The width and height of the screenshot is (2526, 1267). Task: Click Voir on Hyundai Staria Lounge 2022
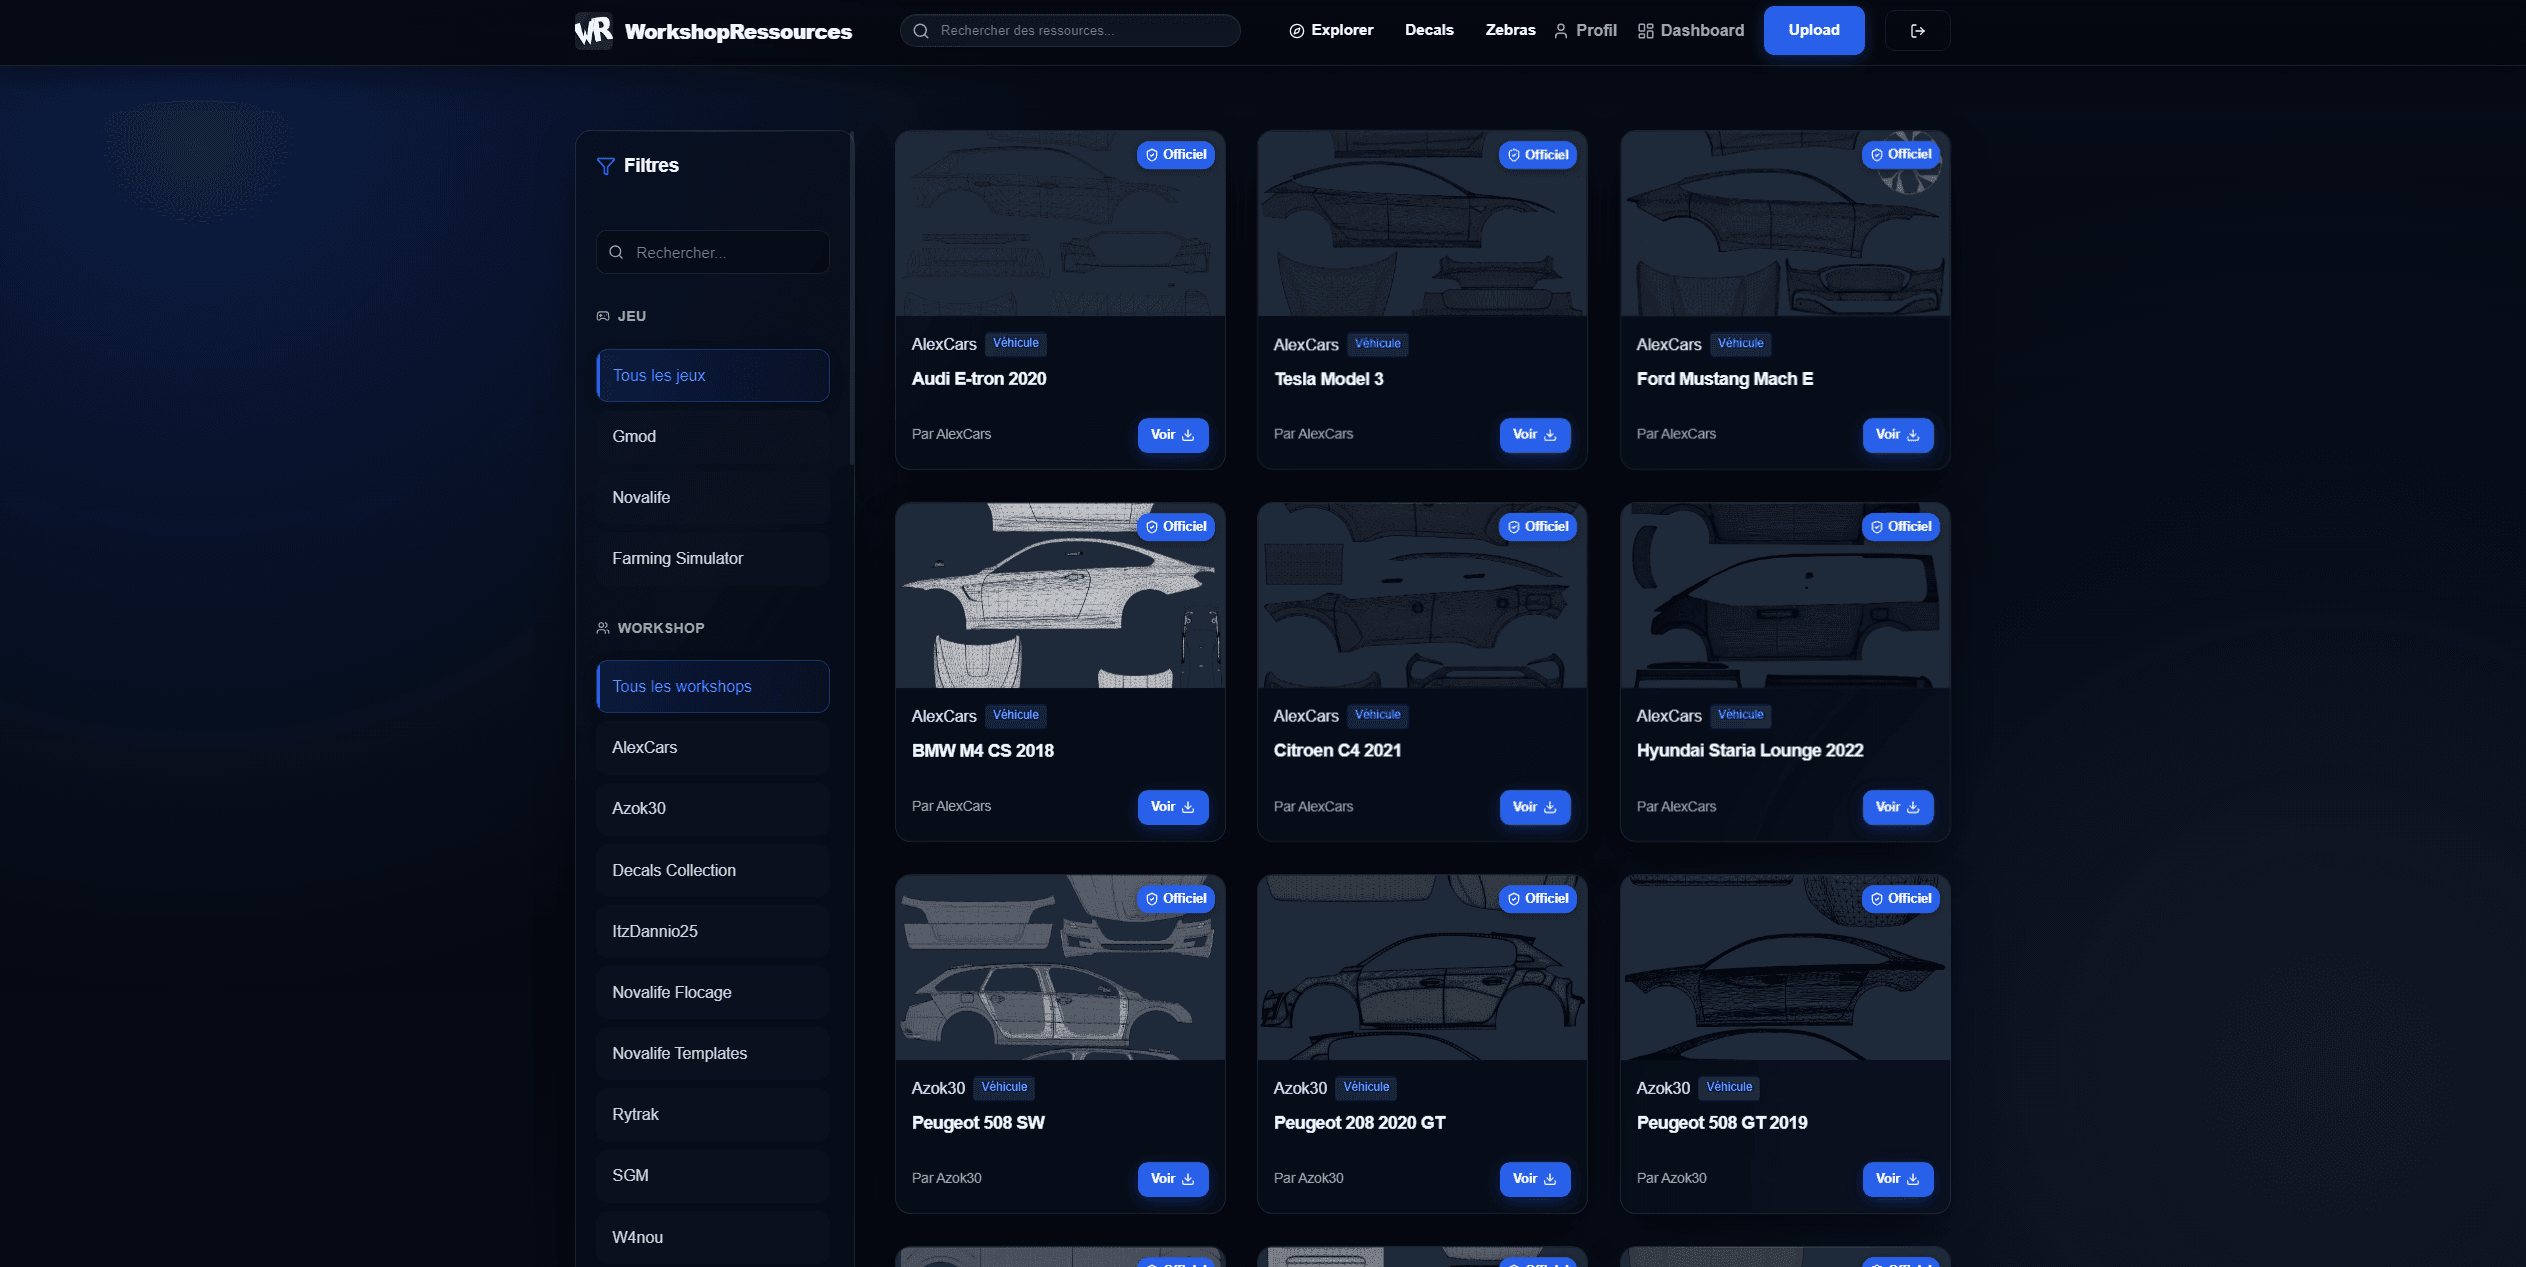click(x=1898, y=808)
